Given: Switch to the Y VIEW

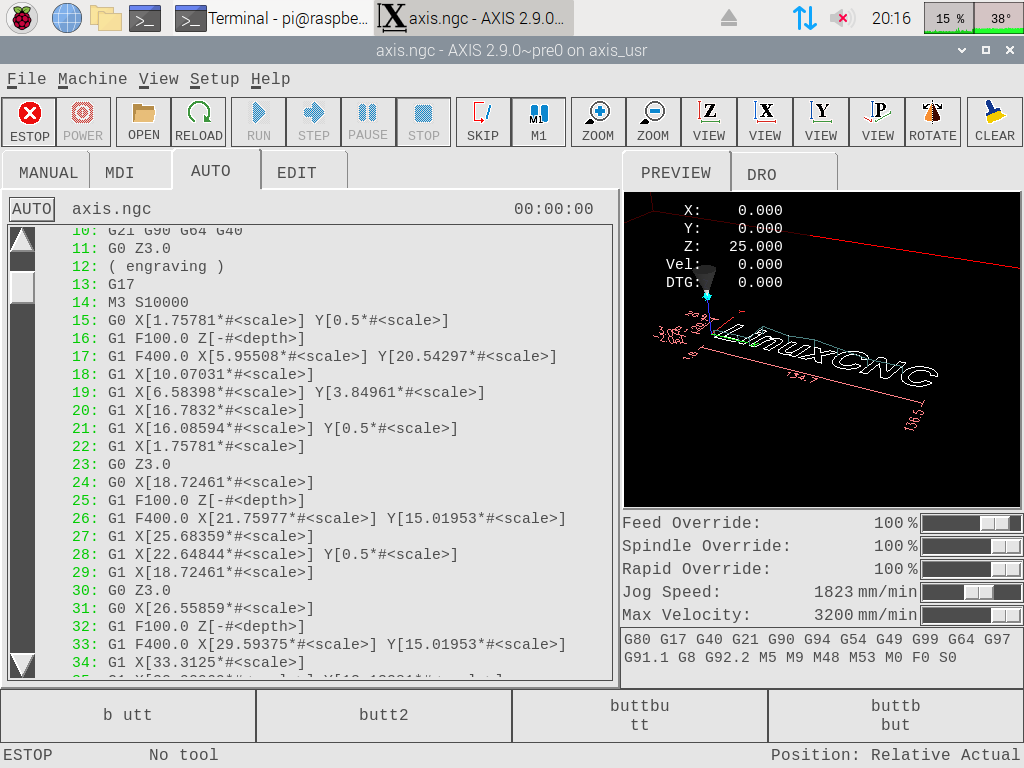Looking at the screenshot, I should (821, 122).
